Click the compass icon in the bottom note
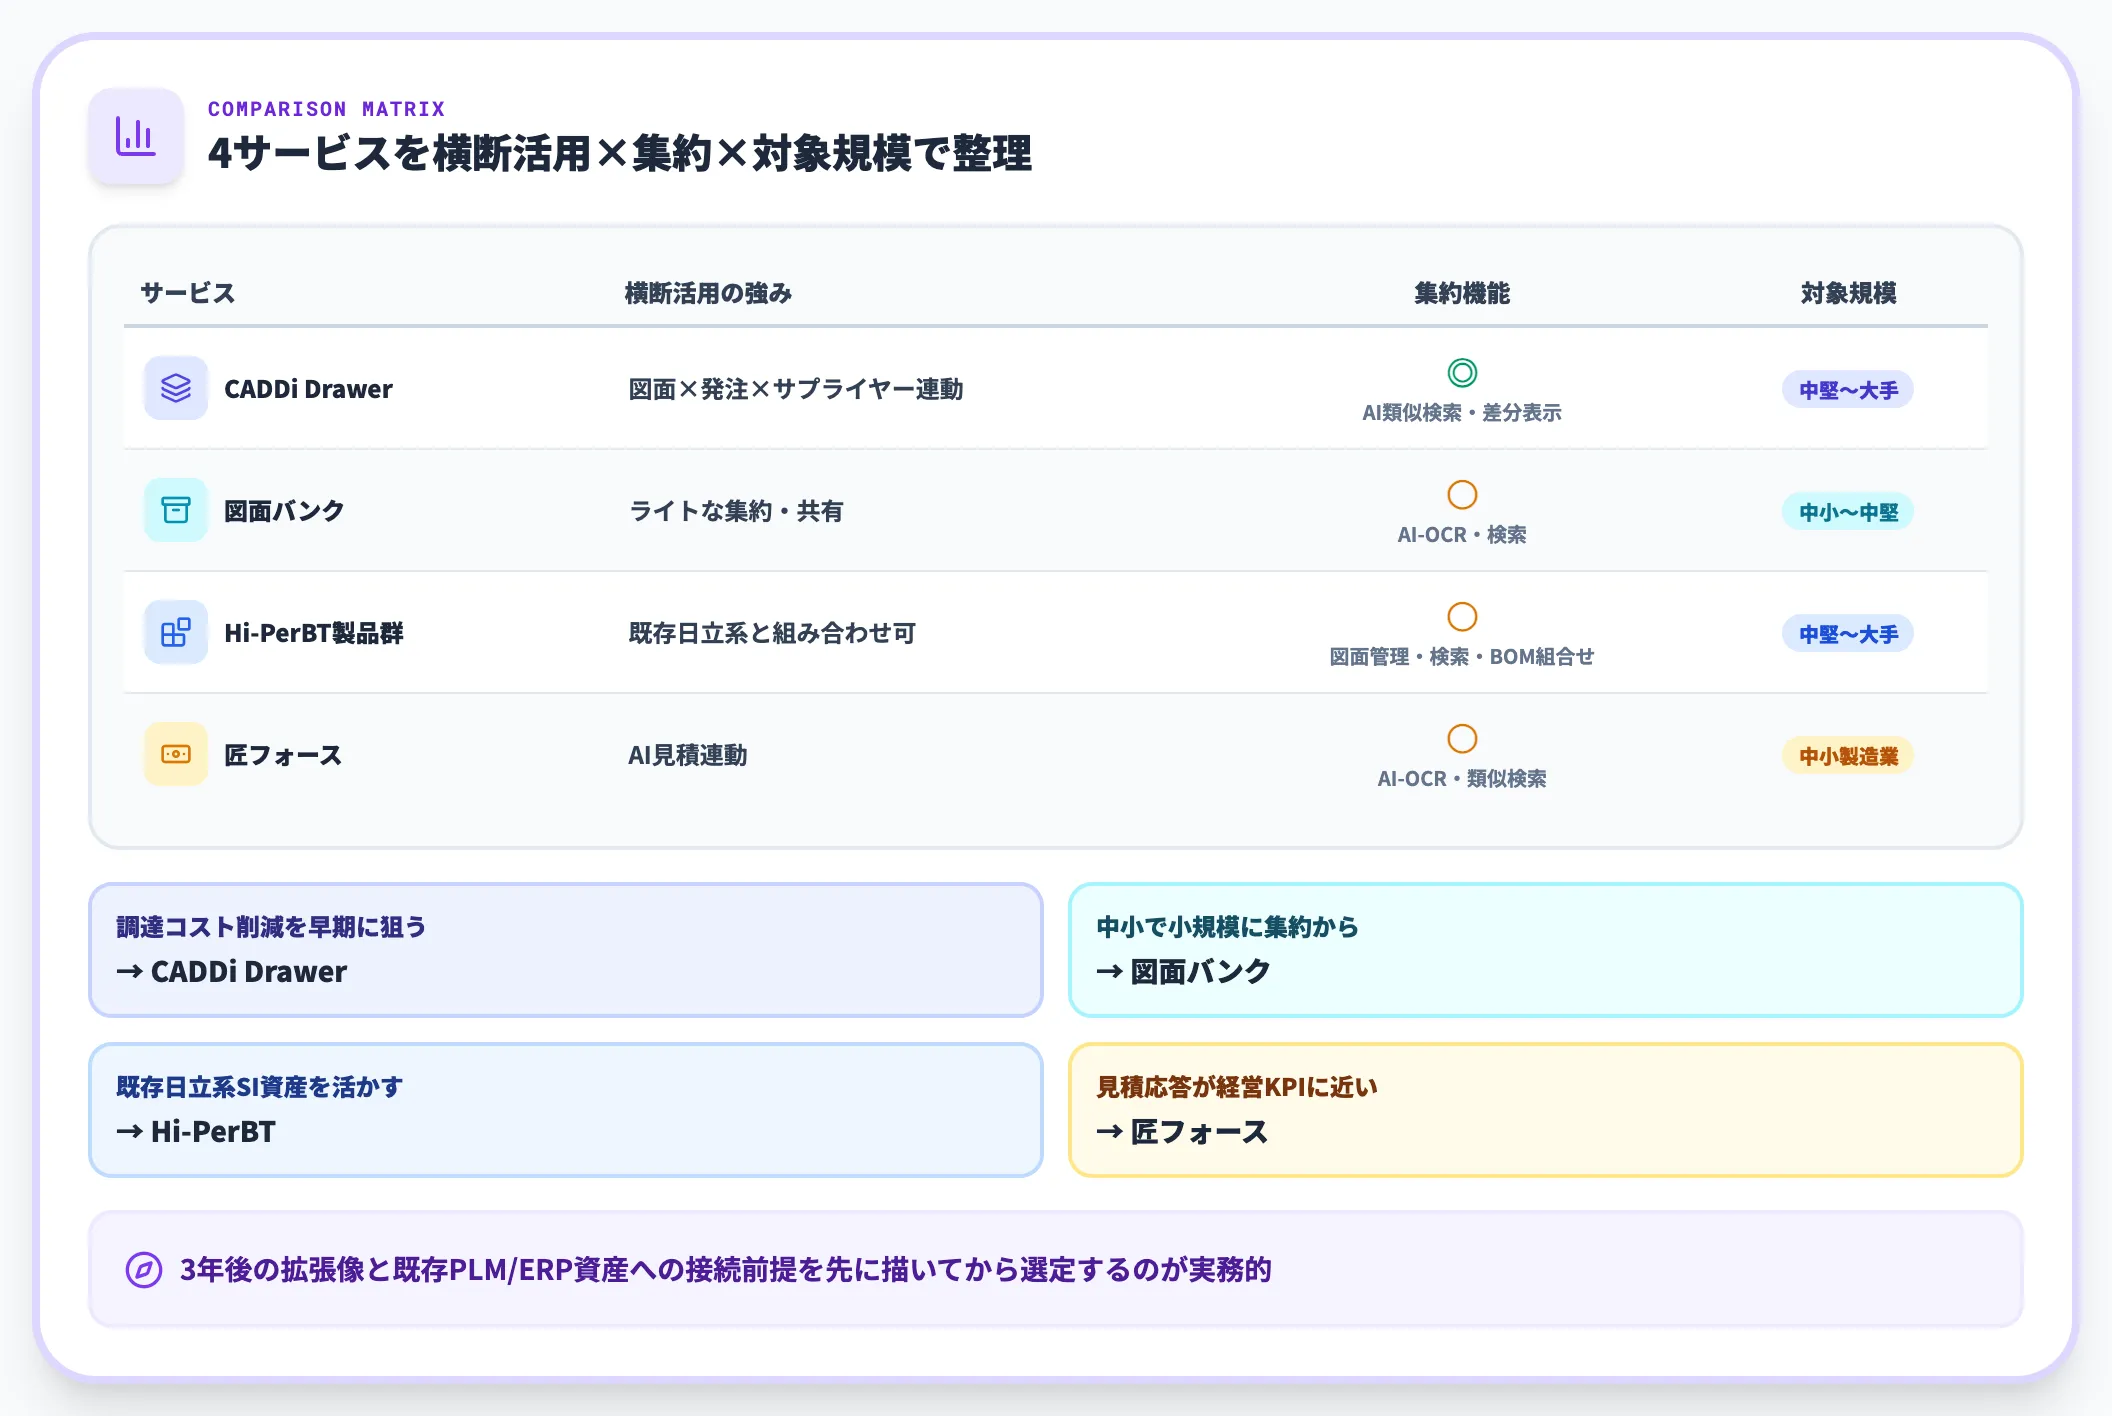 [141, 1271]
